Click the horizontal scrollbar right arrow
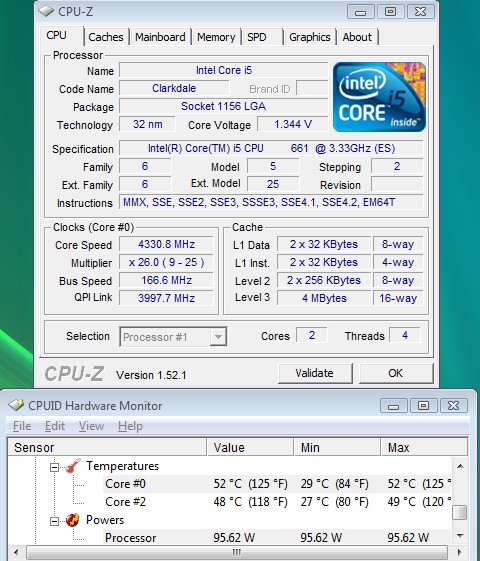 [460, 552]
